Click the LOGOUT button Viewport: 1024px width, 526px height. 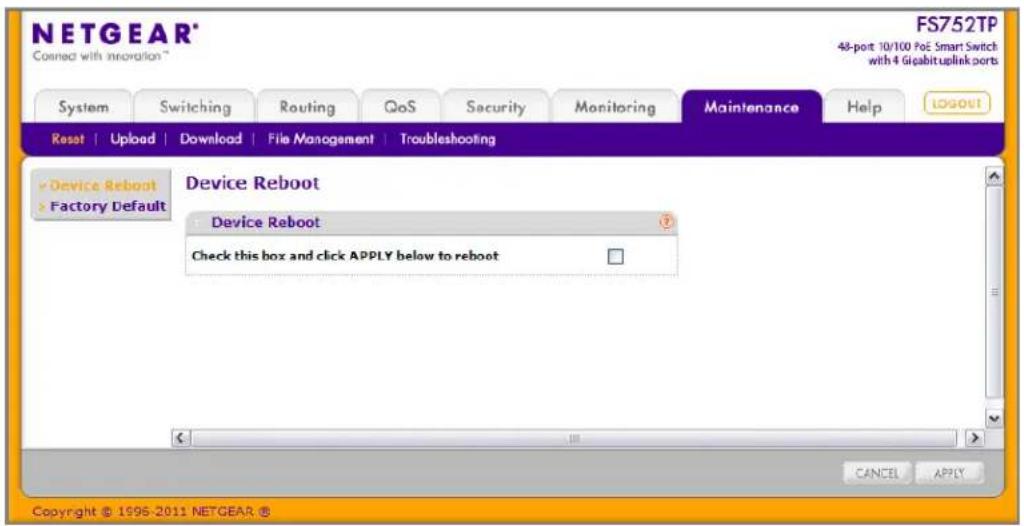pyautogui.click(x=957, y=103)
